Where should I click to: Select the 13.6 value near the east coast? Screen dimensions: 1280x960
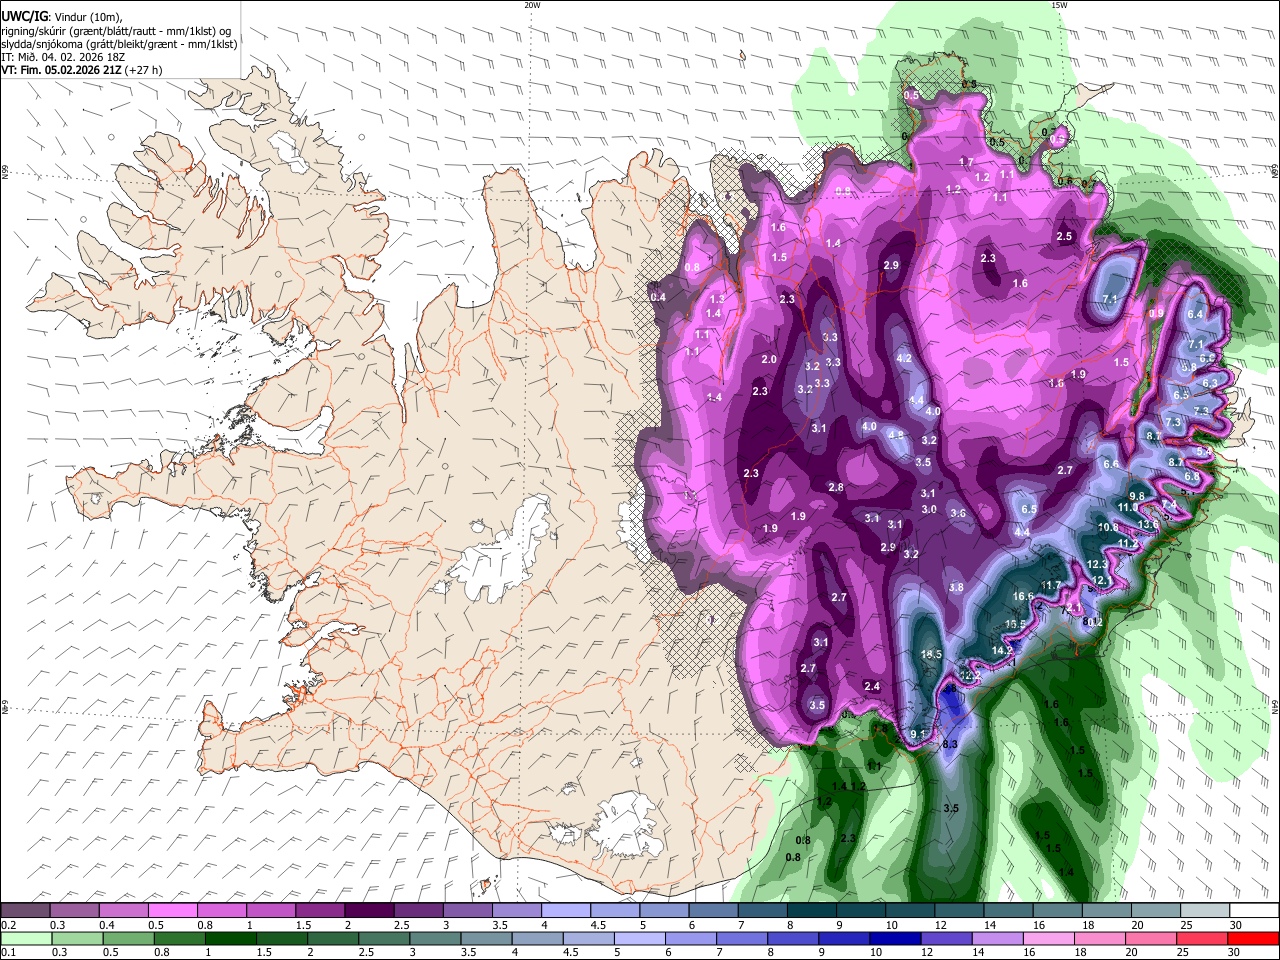1148,524
